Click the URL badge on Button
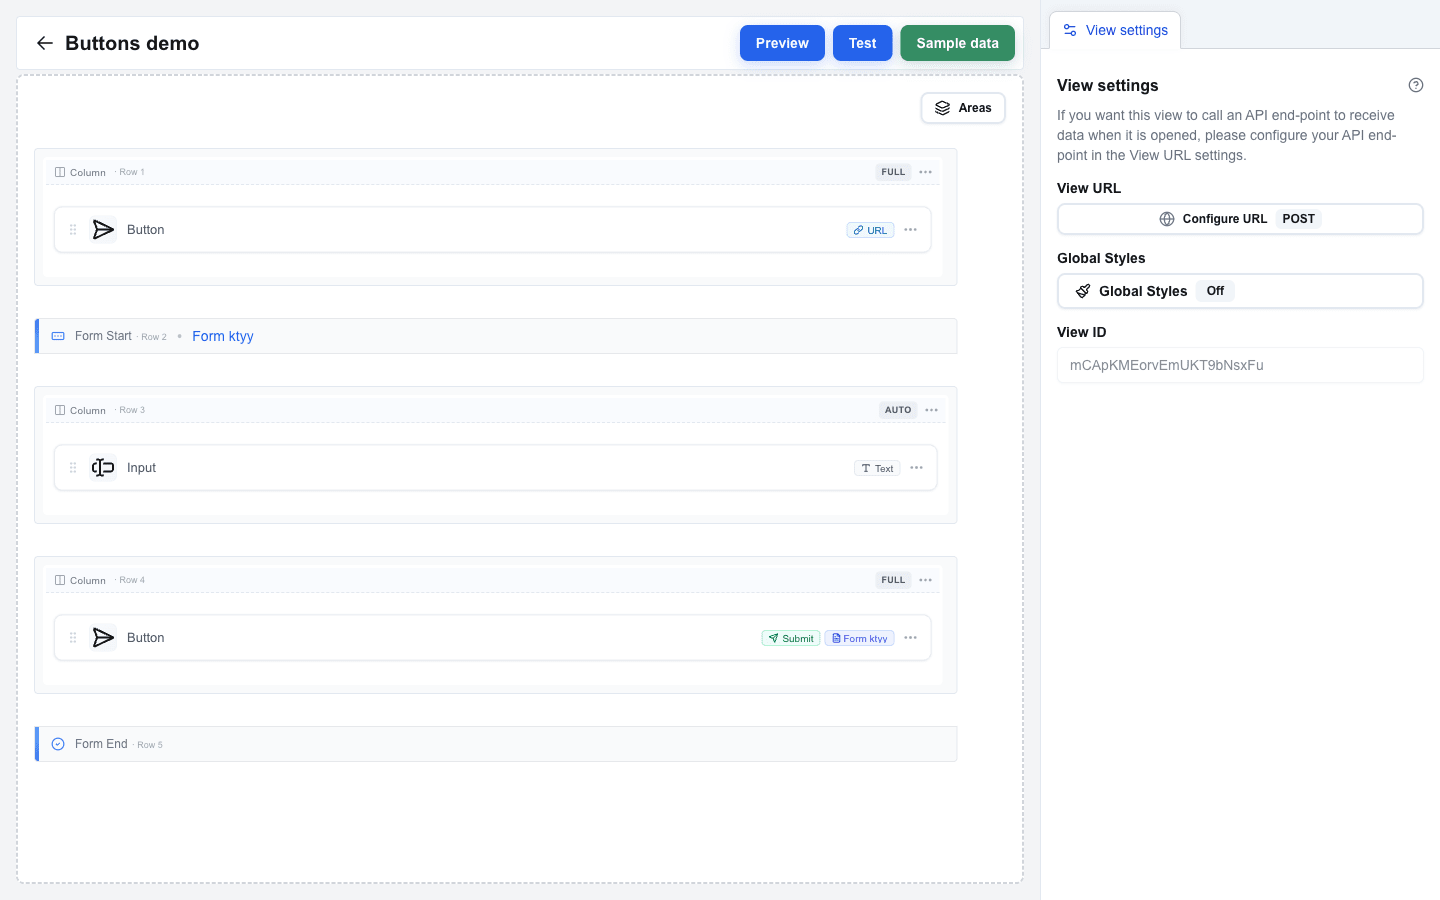This screenshot has height=900, width=1440. coord(870,230)
